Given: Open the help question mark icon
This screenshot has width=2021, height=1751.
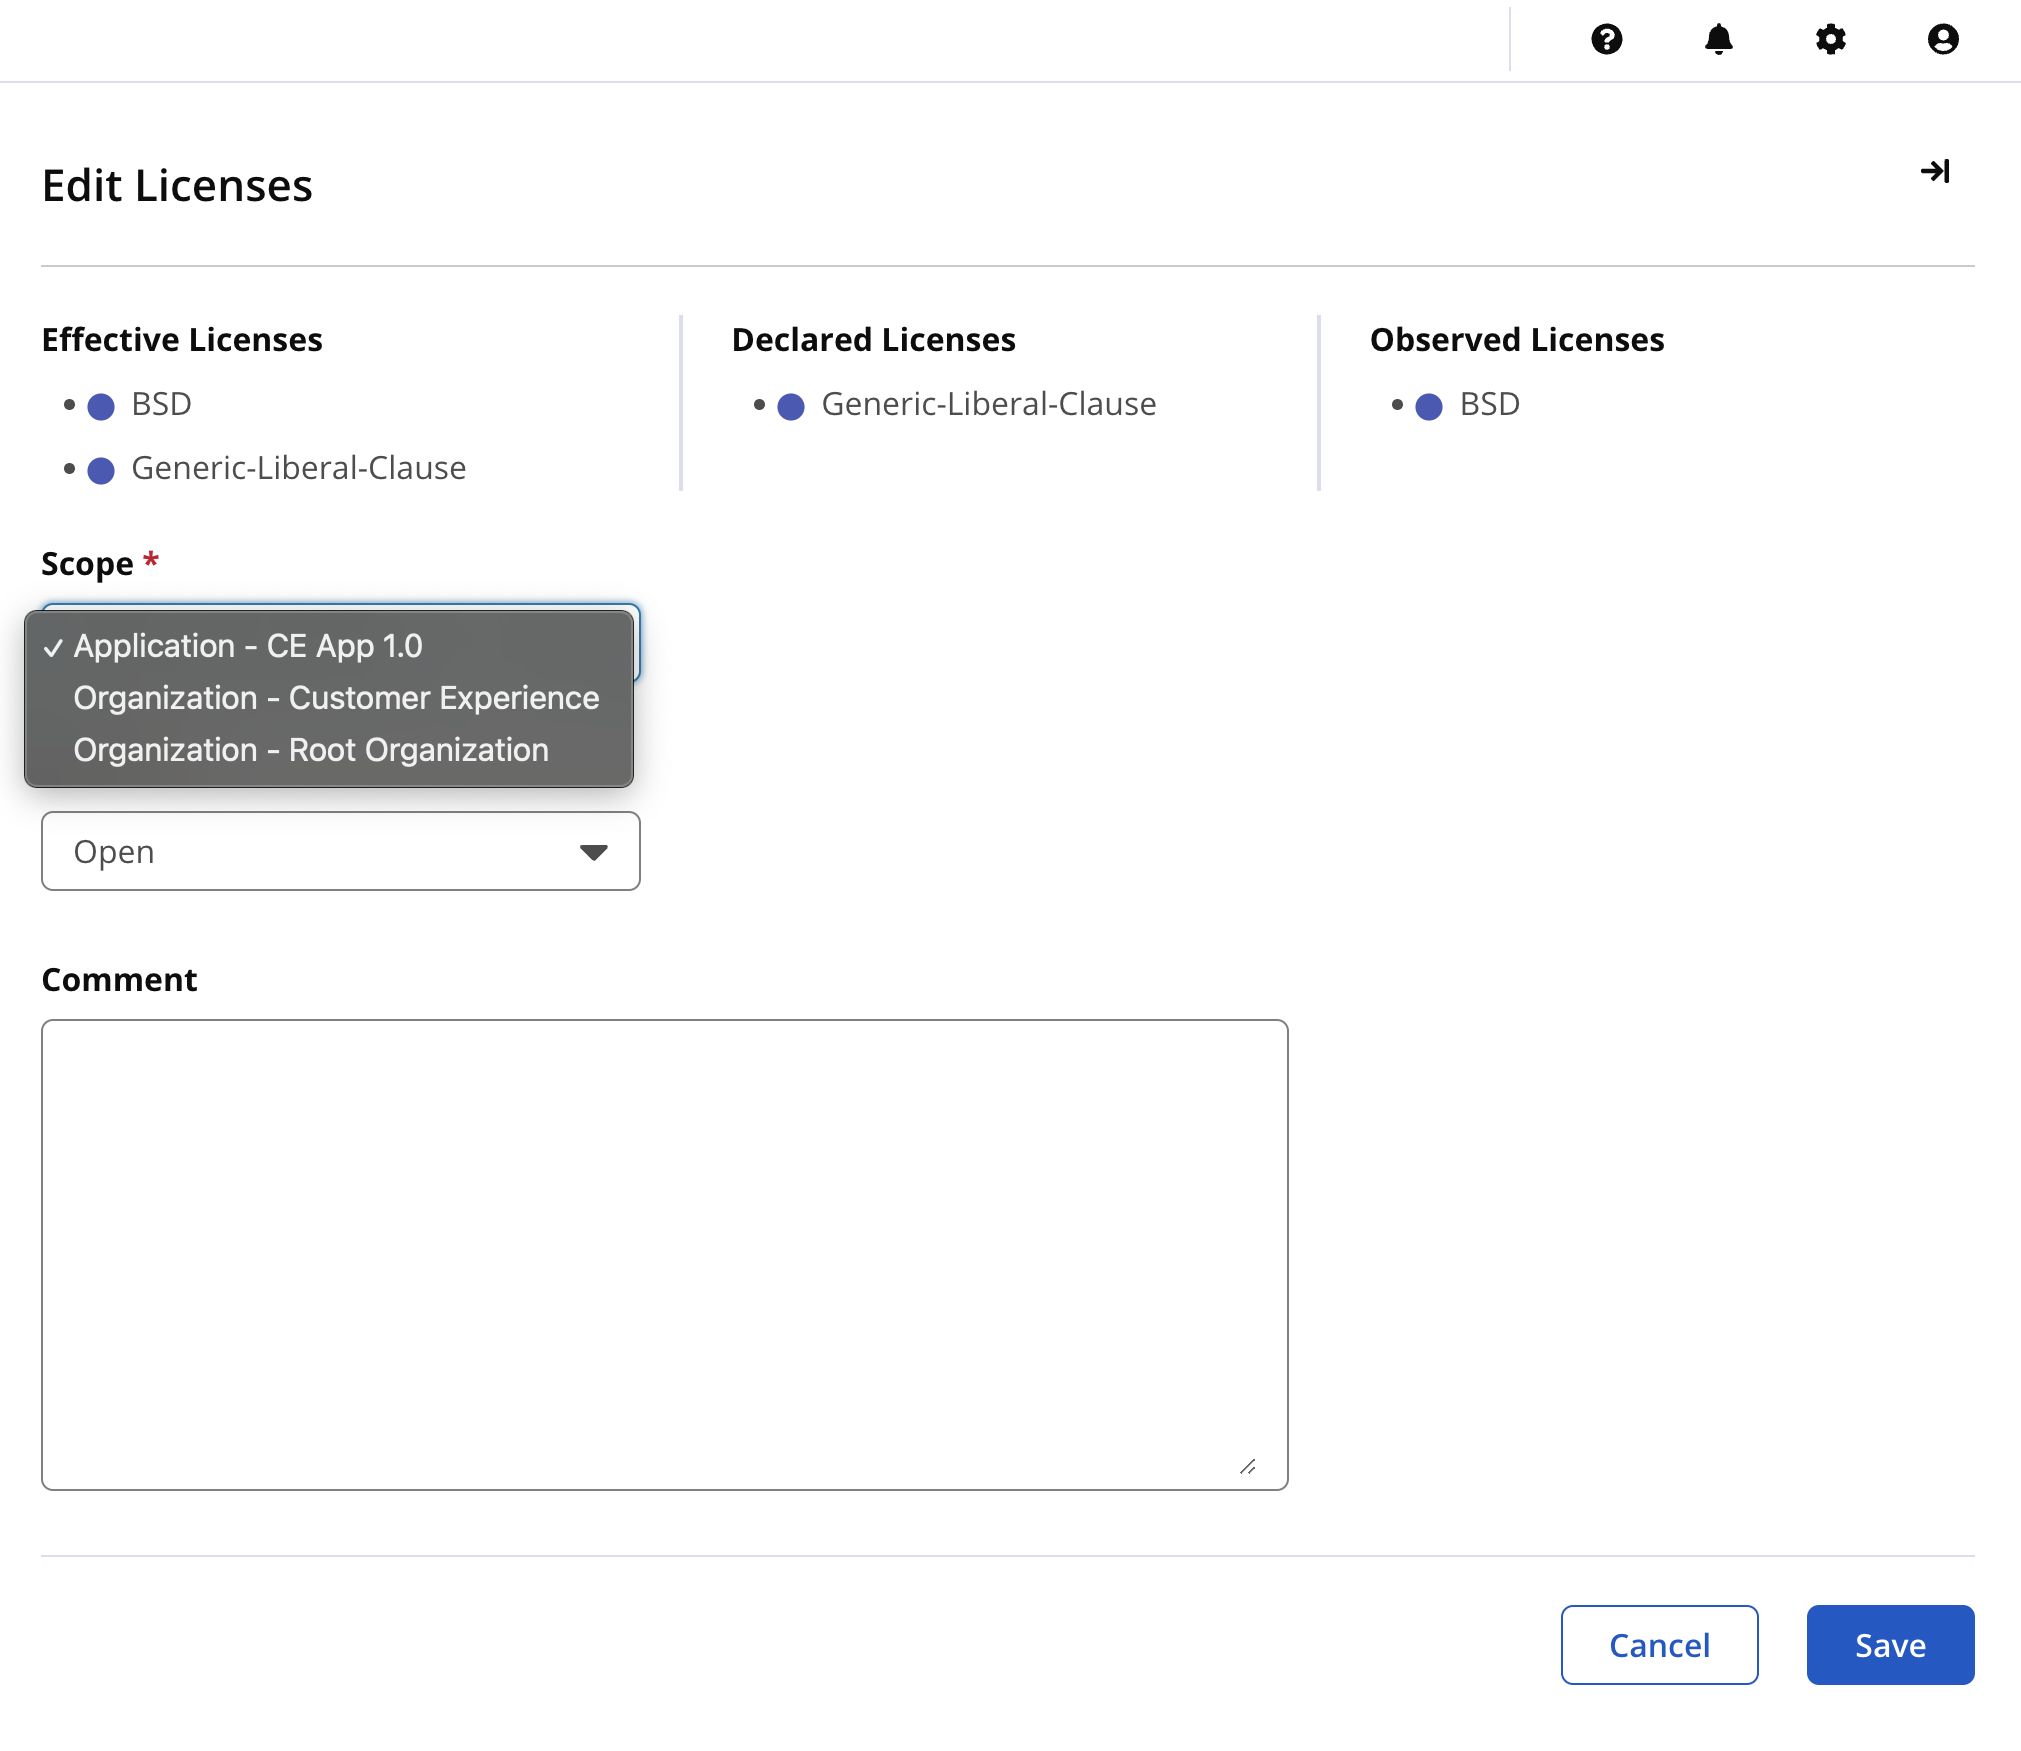Looking at the screenshot, I should [1606, 39].
